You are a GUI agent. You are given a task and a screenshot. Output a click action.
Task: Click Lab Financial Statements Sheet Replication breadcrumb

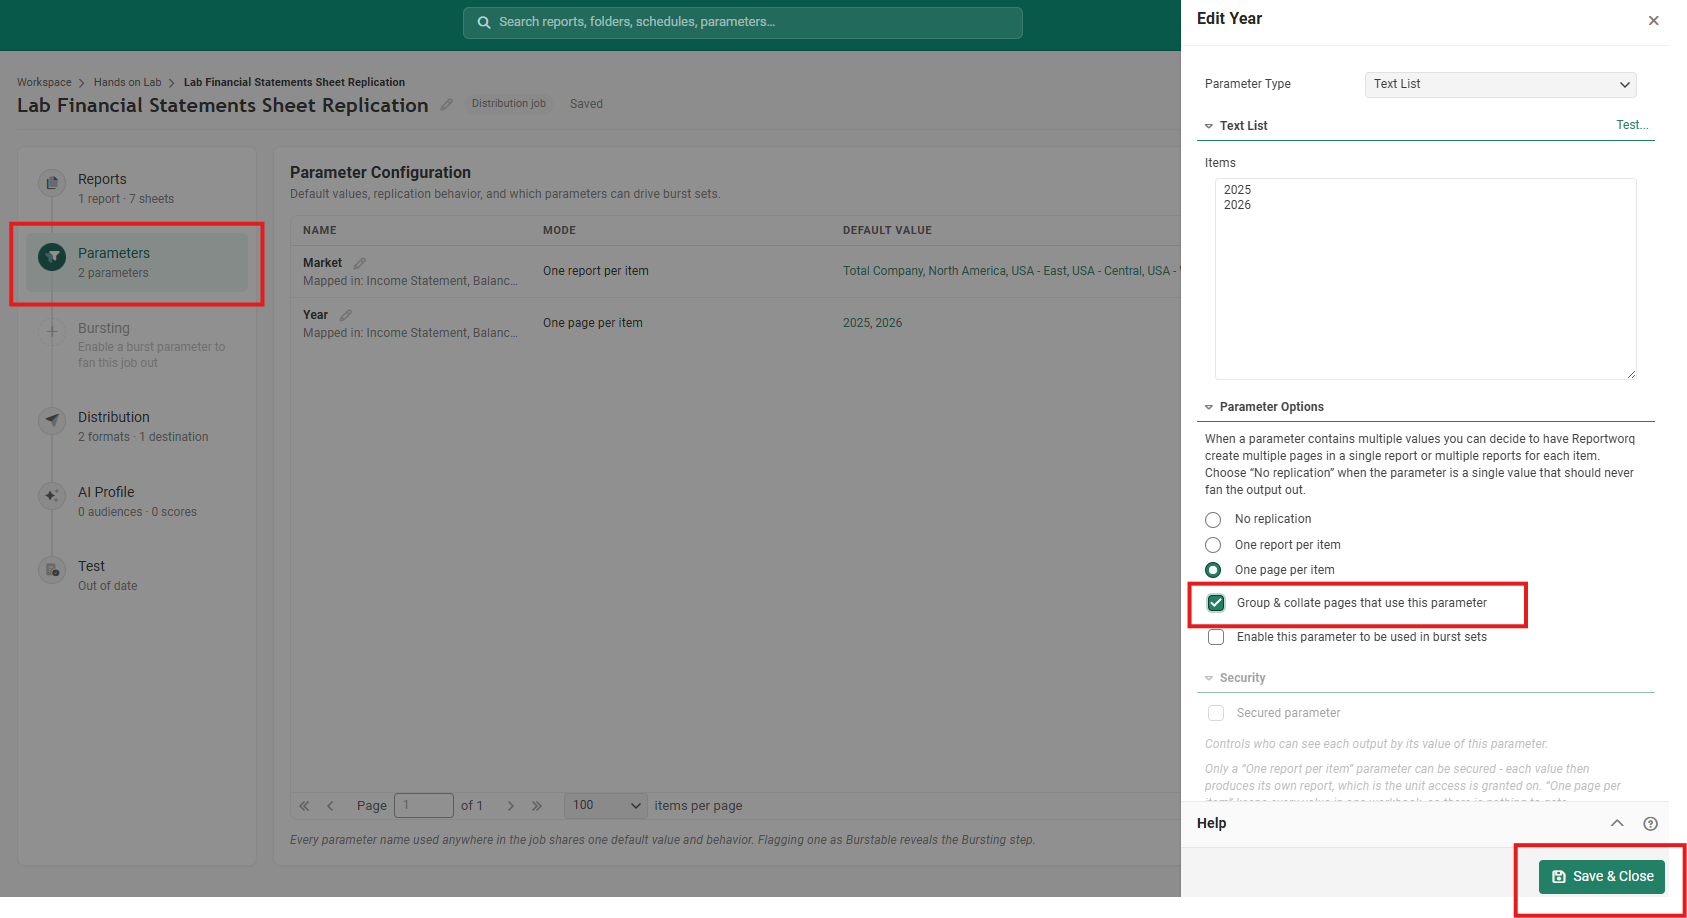294,82
